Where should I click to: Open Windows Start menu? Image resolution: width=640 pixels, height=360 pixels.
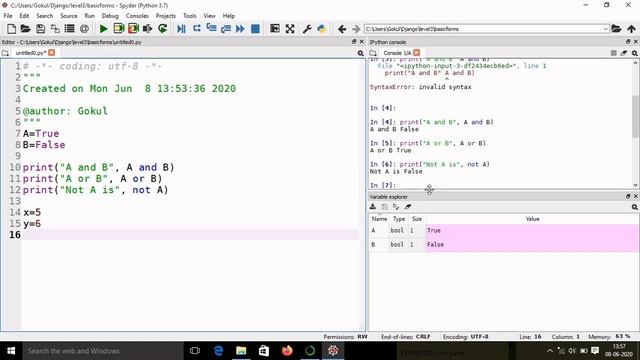coord(11,351)
